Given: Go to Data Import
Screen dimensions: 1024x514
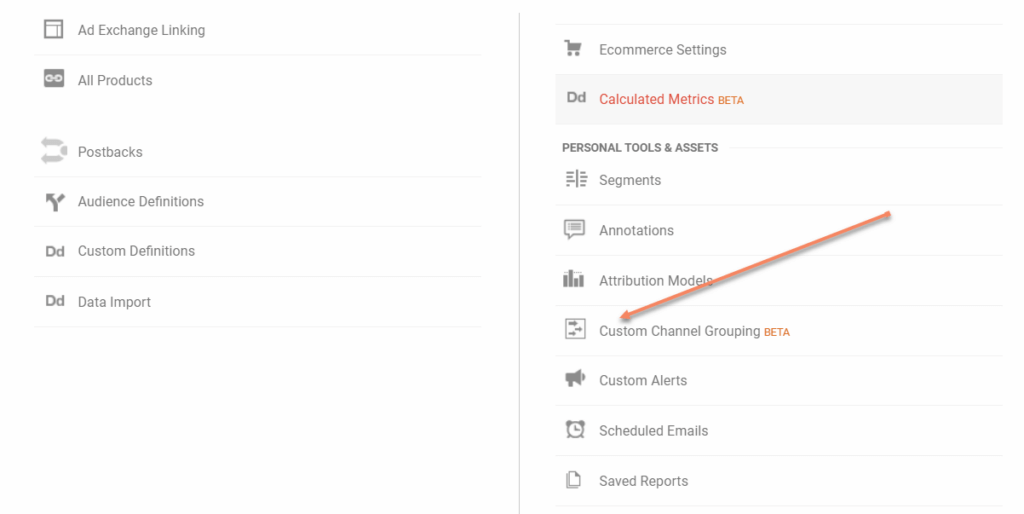Looking at the screenshot, I should (114, 302).
